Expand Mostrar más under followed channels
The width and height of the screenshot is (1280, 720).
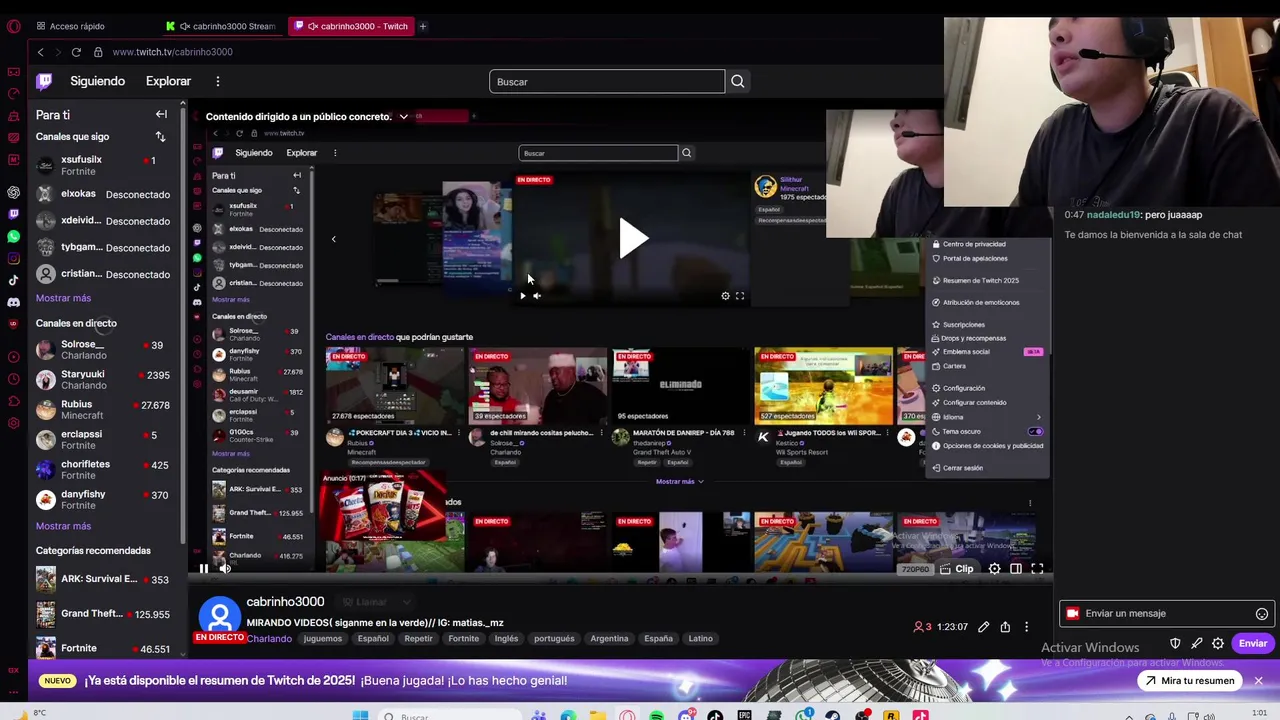(63, 298)
